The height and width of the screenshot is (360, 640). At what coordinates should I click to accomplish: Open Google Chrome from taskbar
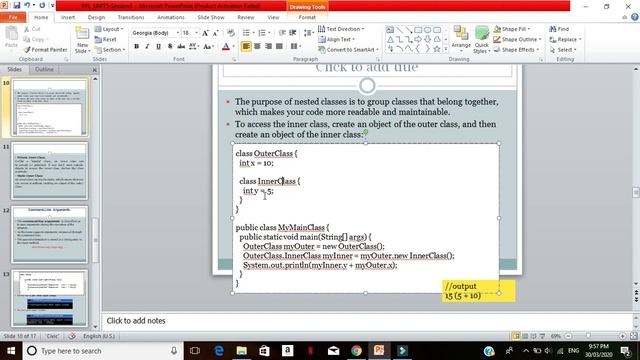coord(356,351)
